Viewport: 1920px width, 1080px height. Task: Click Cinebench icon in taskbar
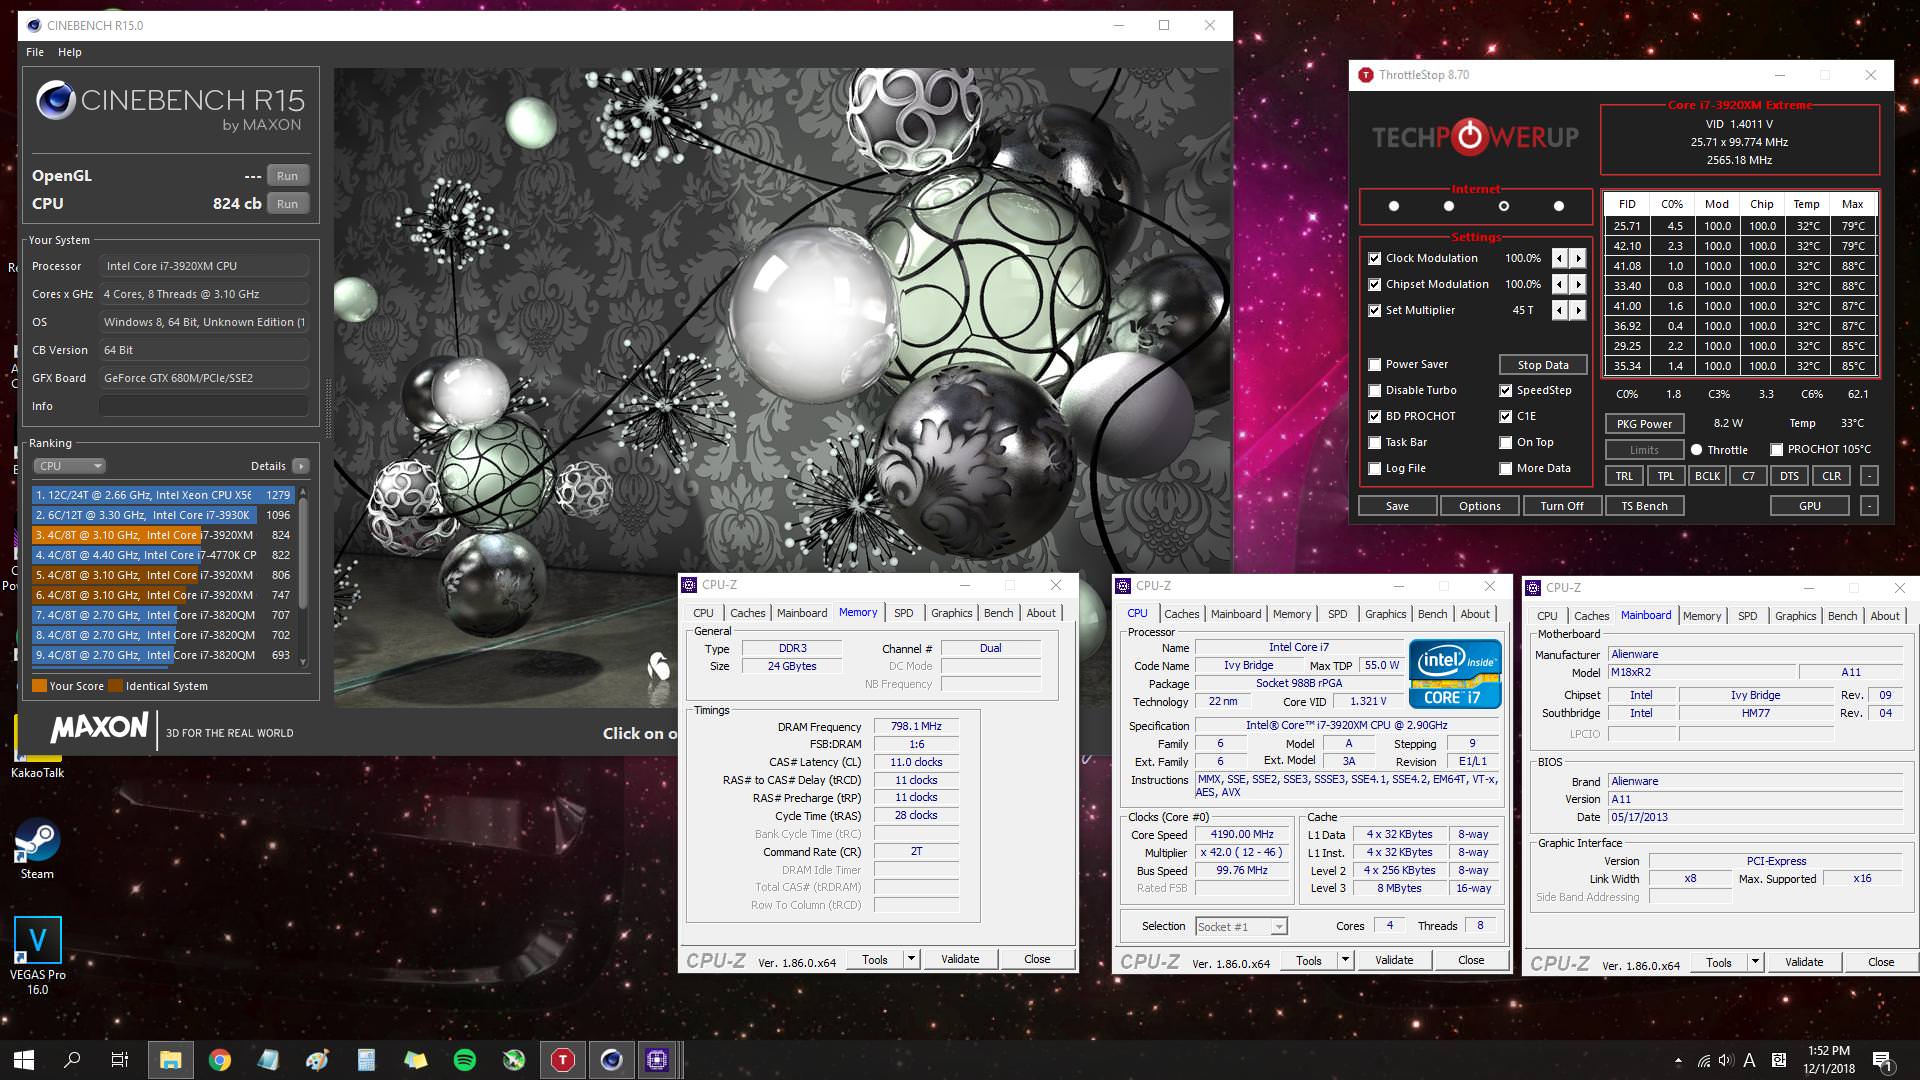[611, 1060]
